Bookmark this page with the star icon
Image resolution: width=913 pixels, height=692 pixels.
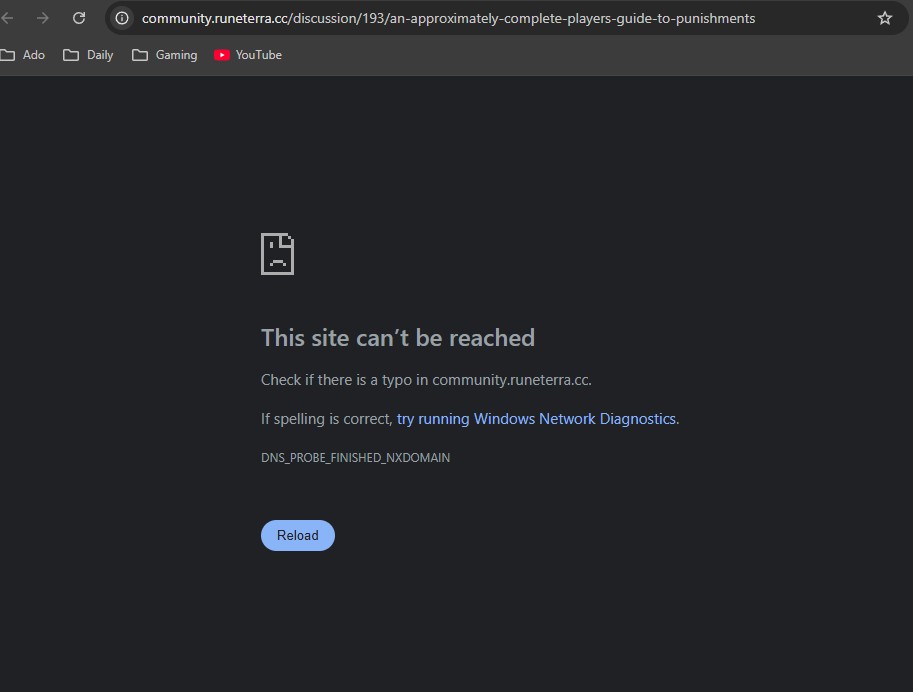click(884, 18)
